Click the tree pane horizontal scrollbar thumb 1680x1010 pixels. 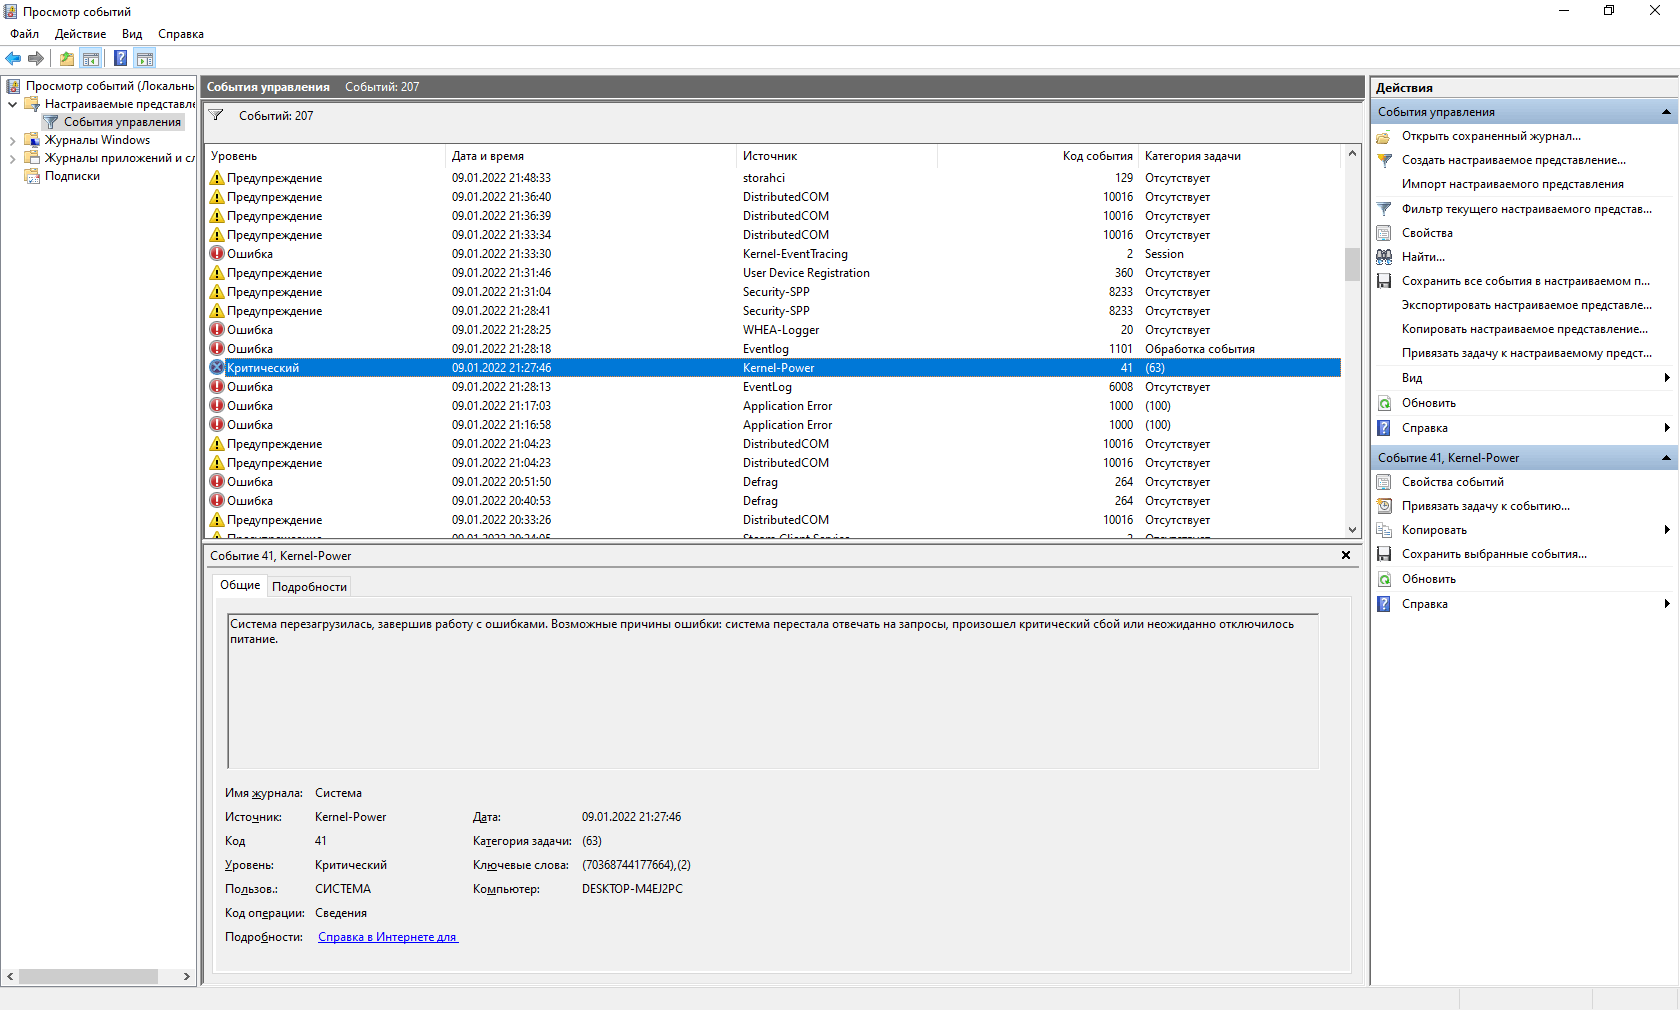pyautogui.click(x=88, y=976)
